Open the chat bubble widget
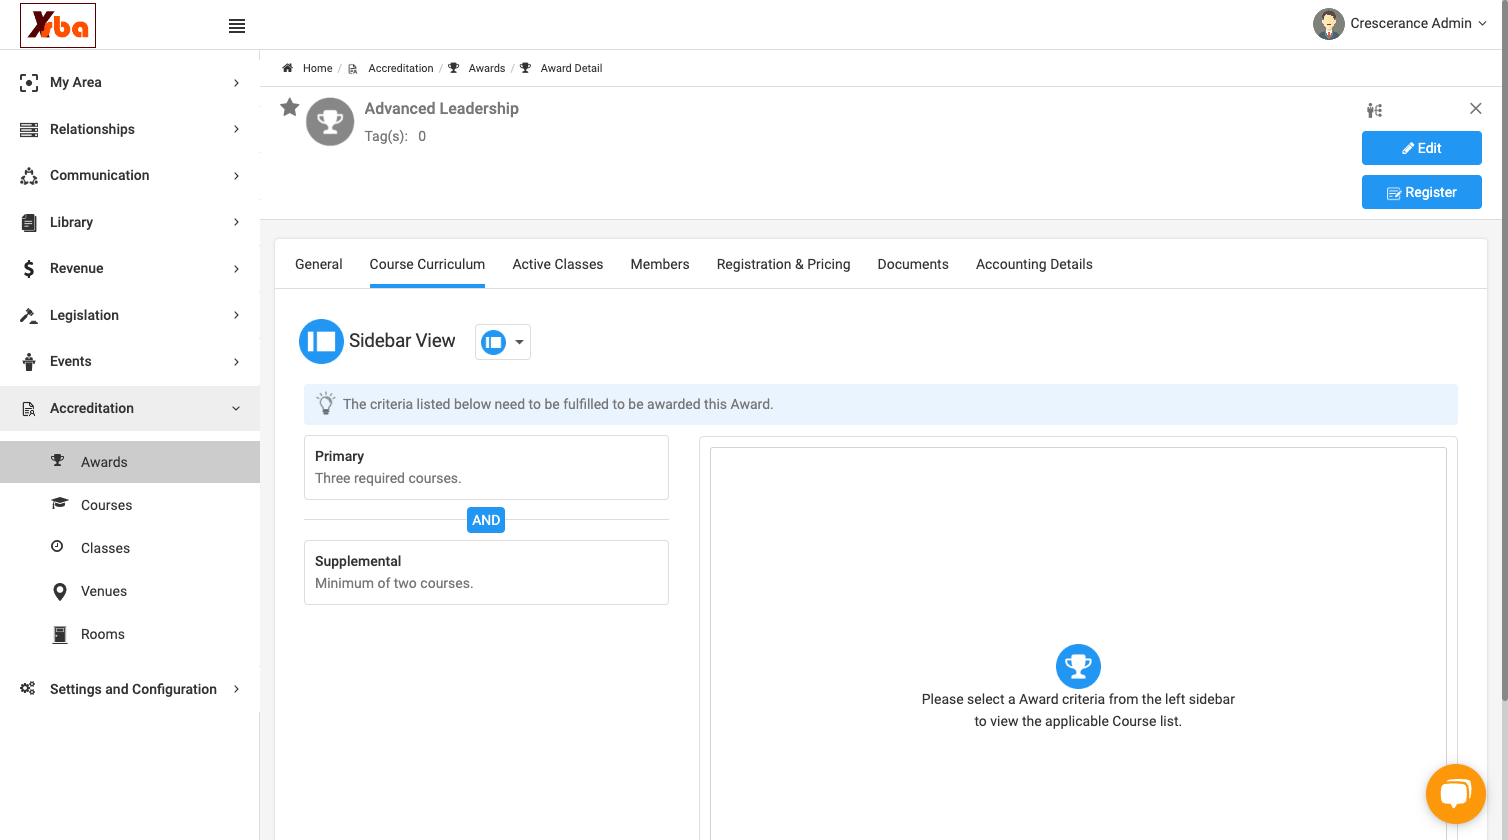 1456,794
